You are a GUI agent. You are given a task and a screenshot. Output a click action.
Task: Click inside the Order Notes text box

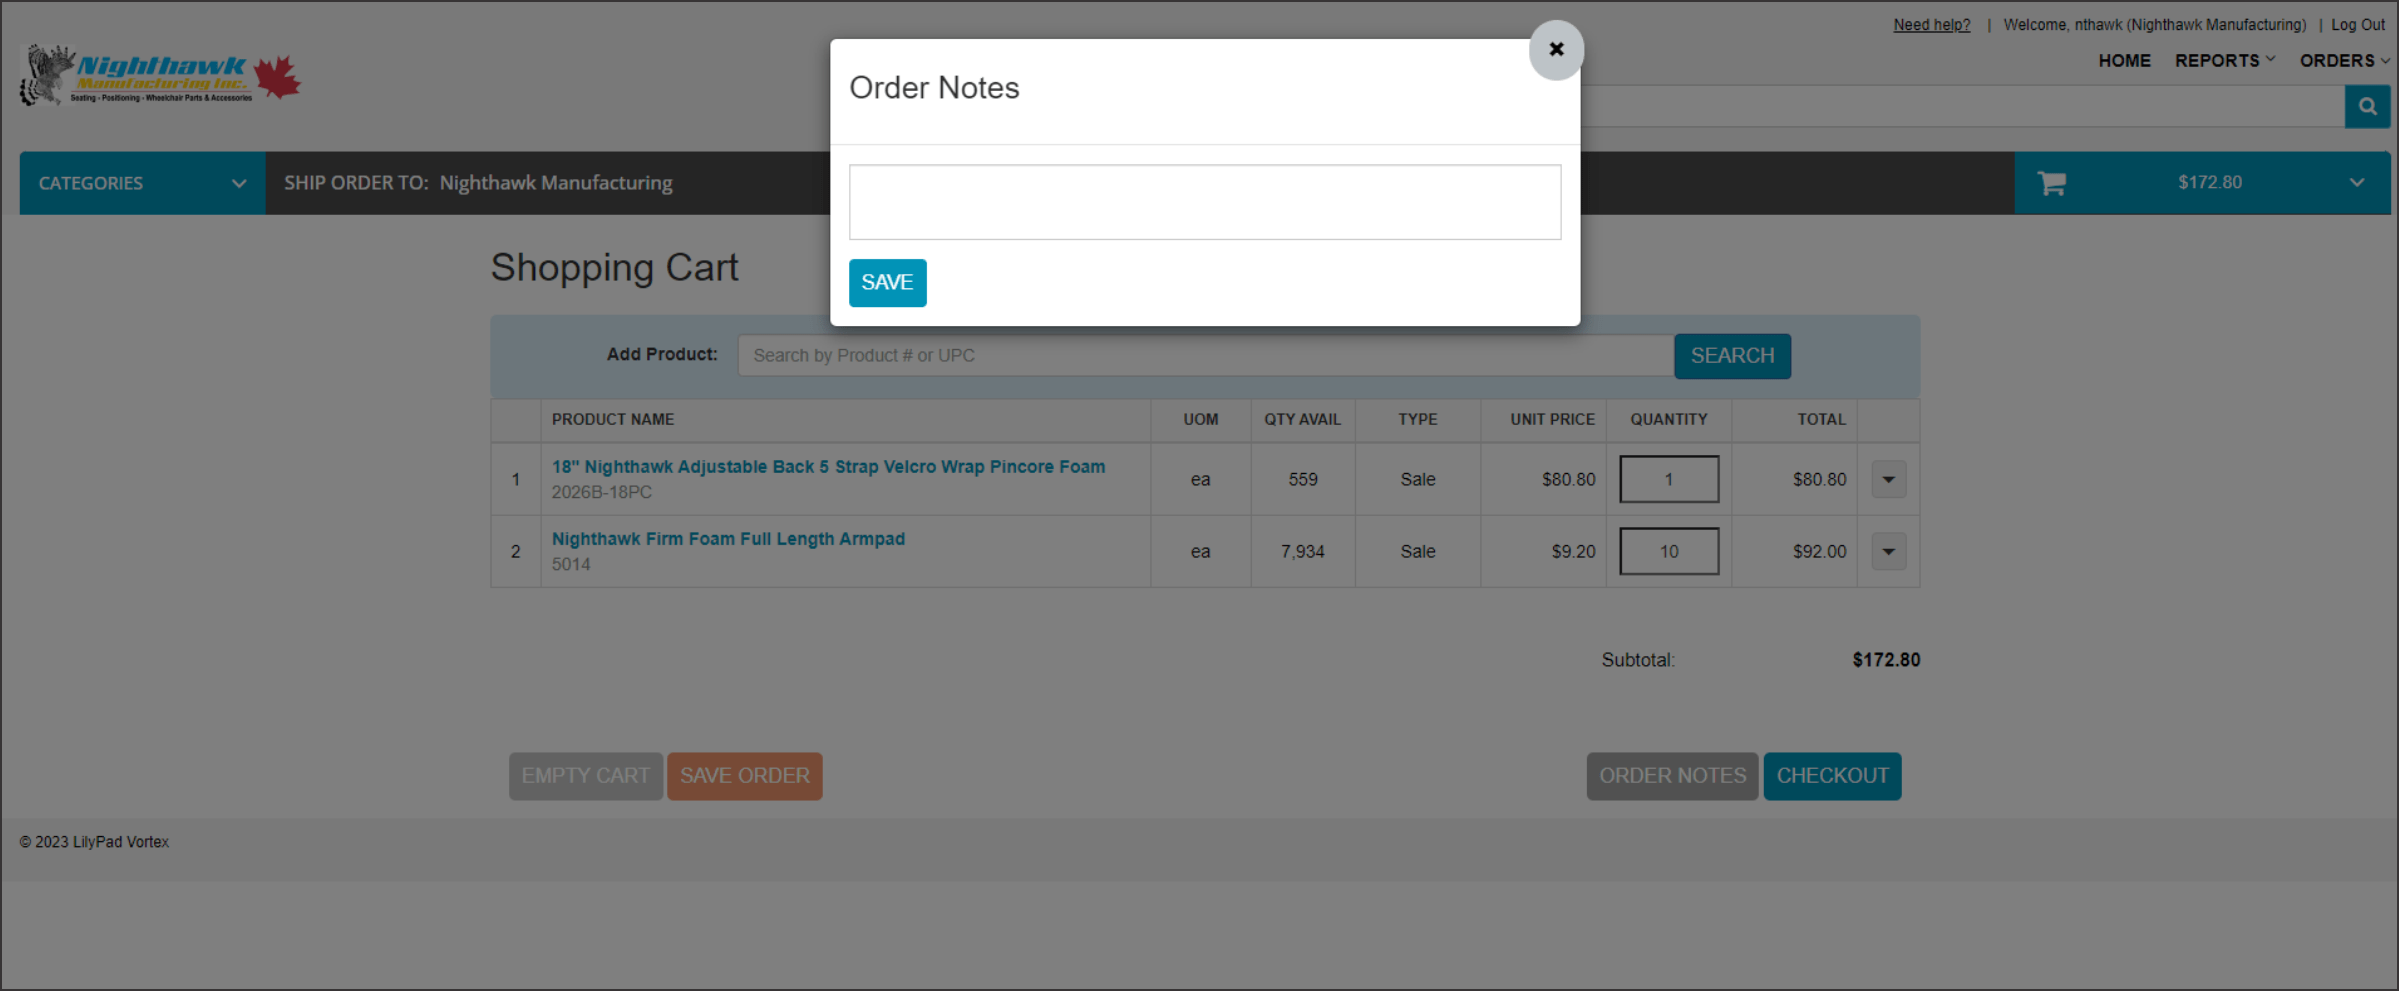point(1204,202)
